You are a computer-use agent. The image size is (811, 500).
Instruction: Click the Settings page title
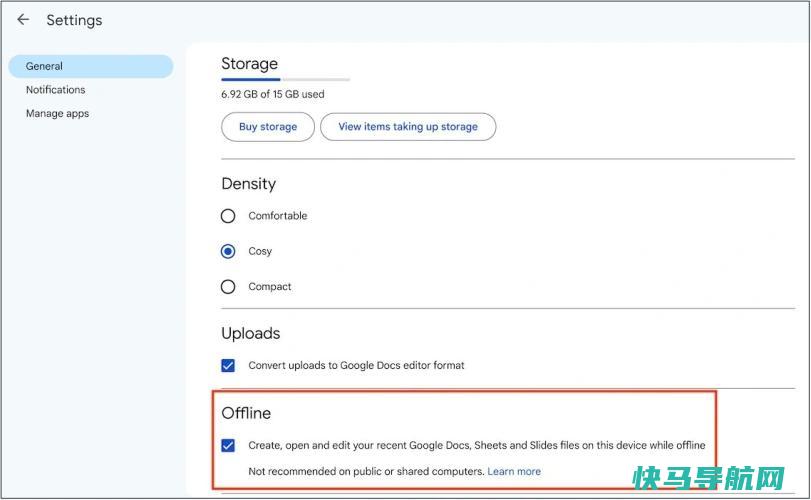[74, 20]
